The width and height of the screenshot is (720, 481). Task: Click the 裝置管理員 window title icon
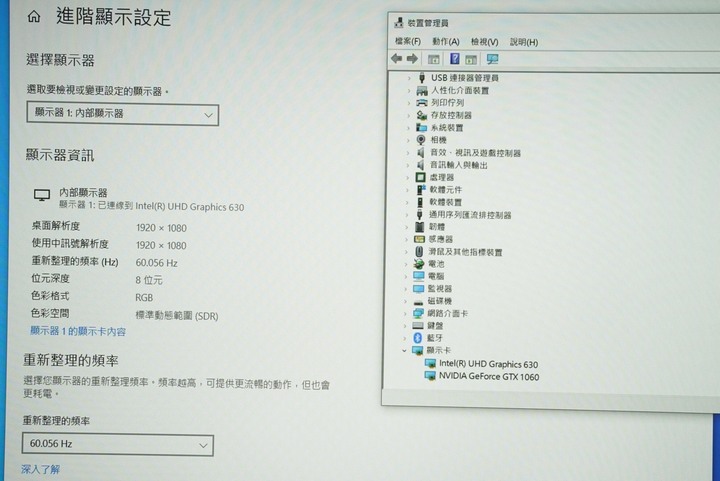(399, 22)
